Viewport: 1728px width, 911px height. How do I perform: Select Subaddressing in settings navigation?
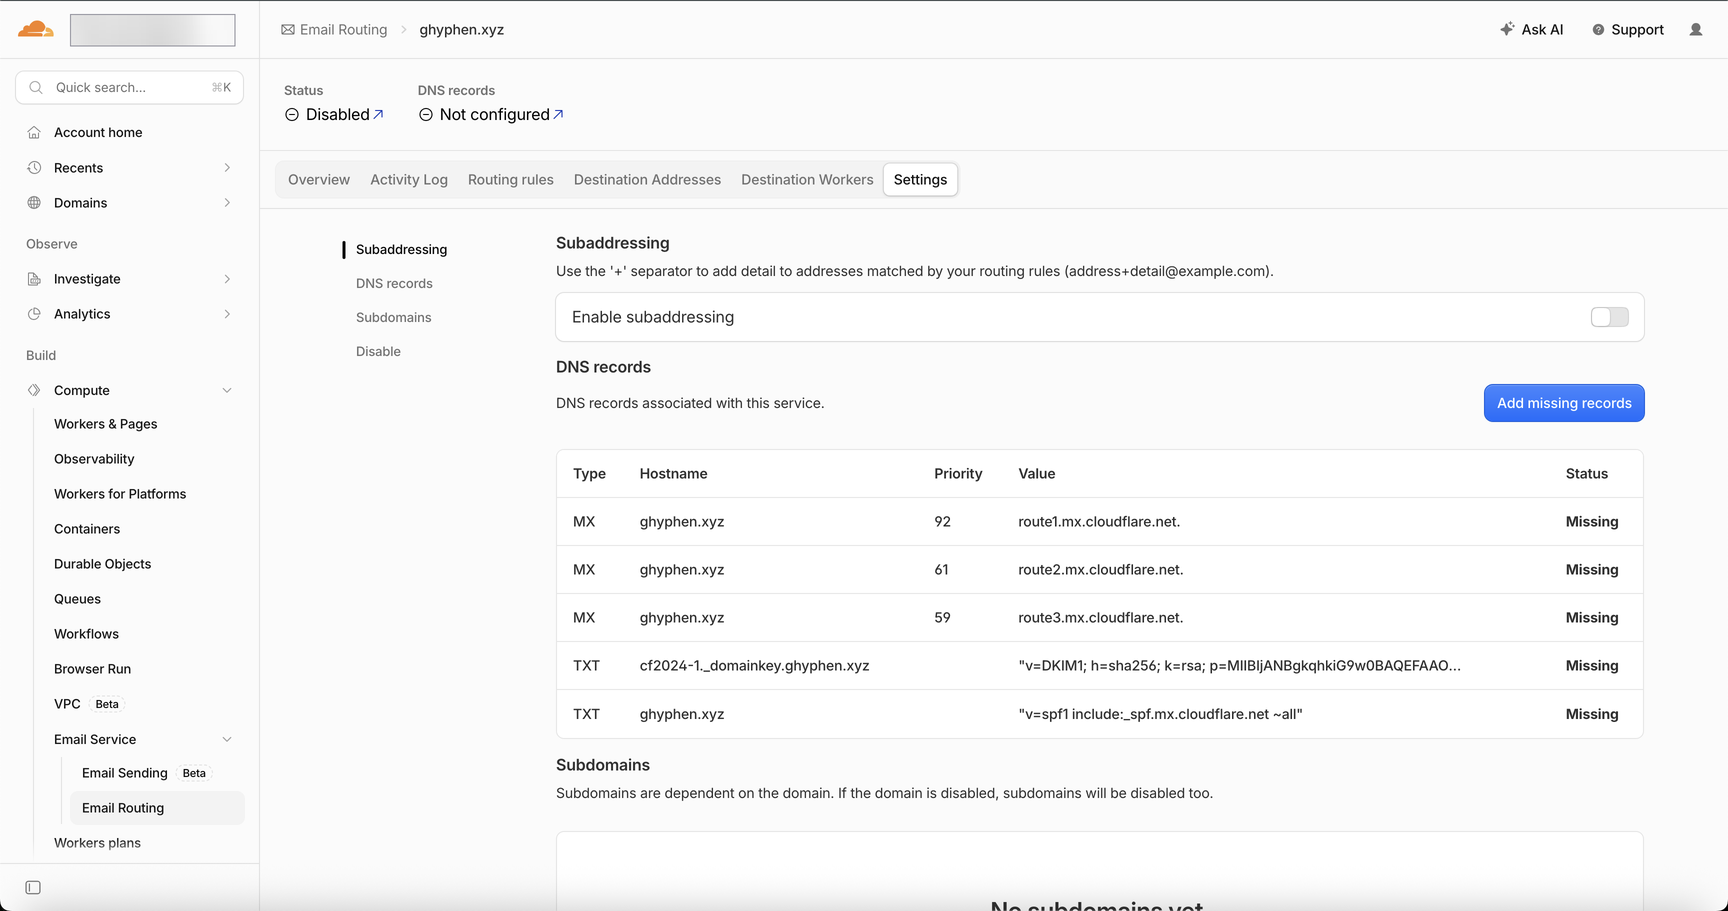tap(401, 250)
